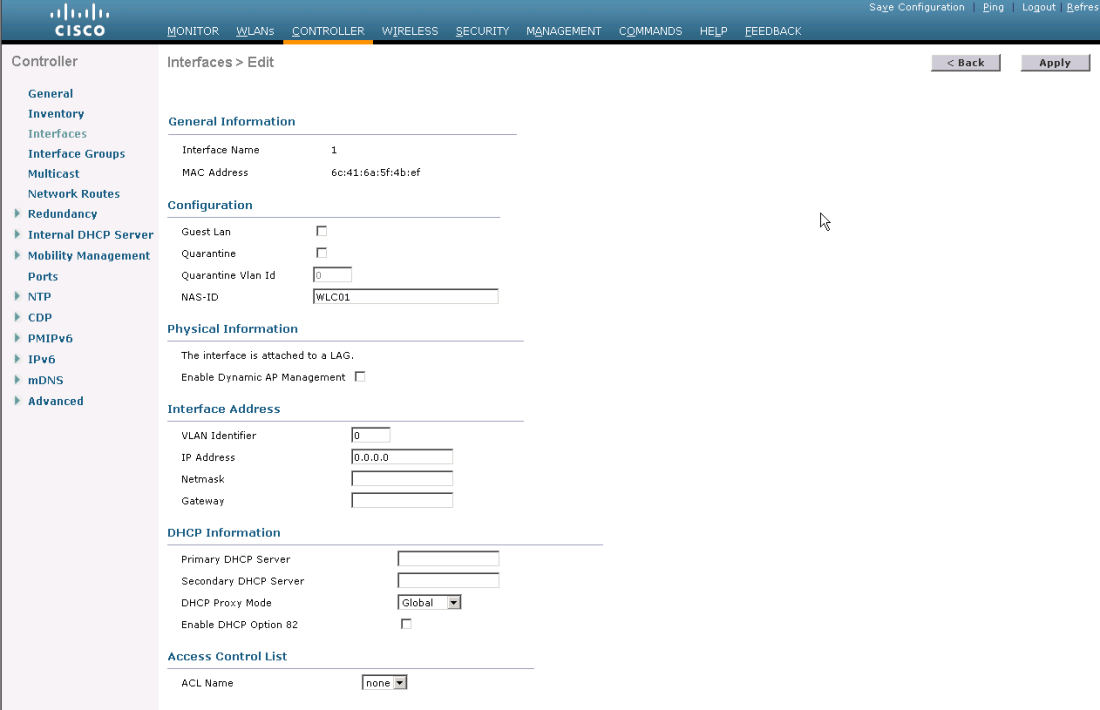Open the MONITOR menu

[192, 31]
